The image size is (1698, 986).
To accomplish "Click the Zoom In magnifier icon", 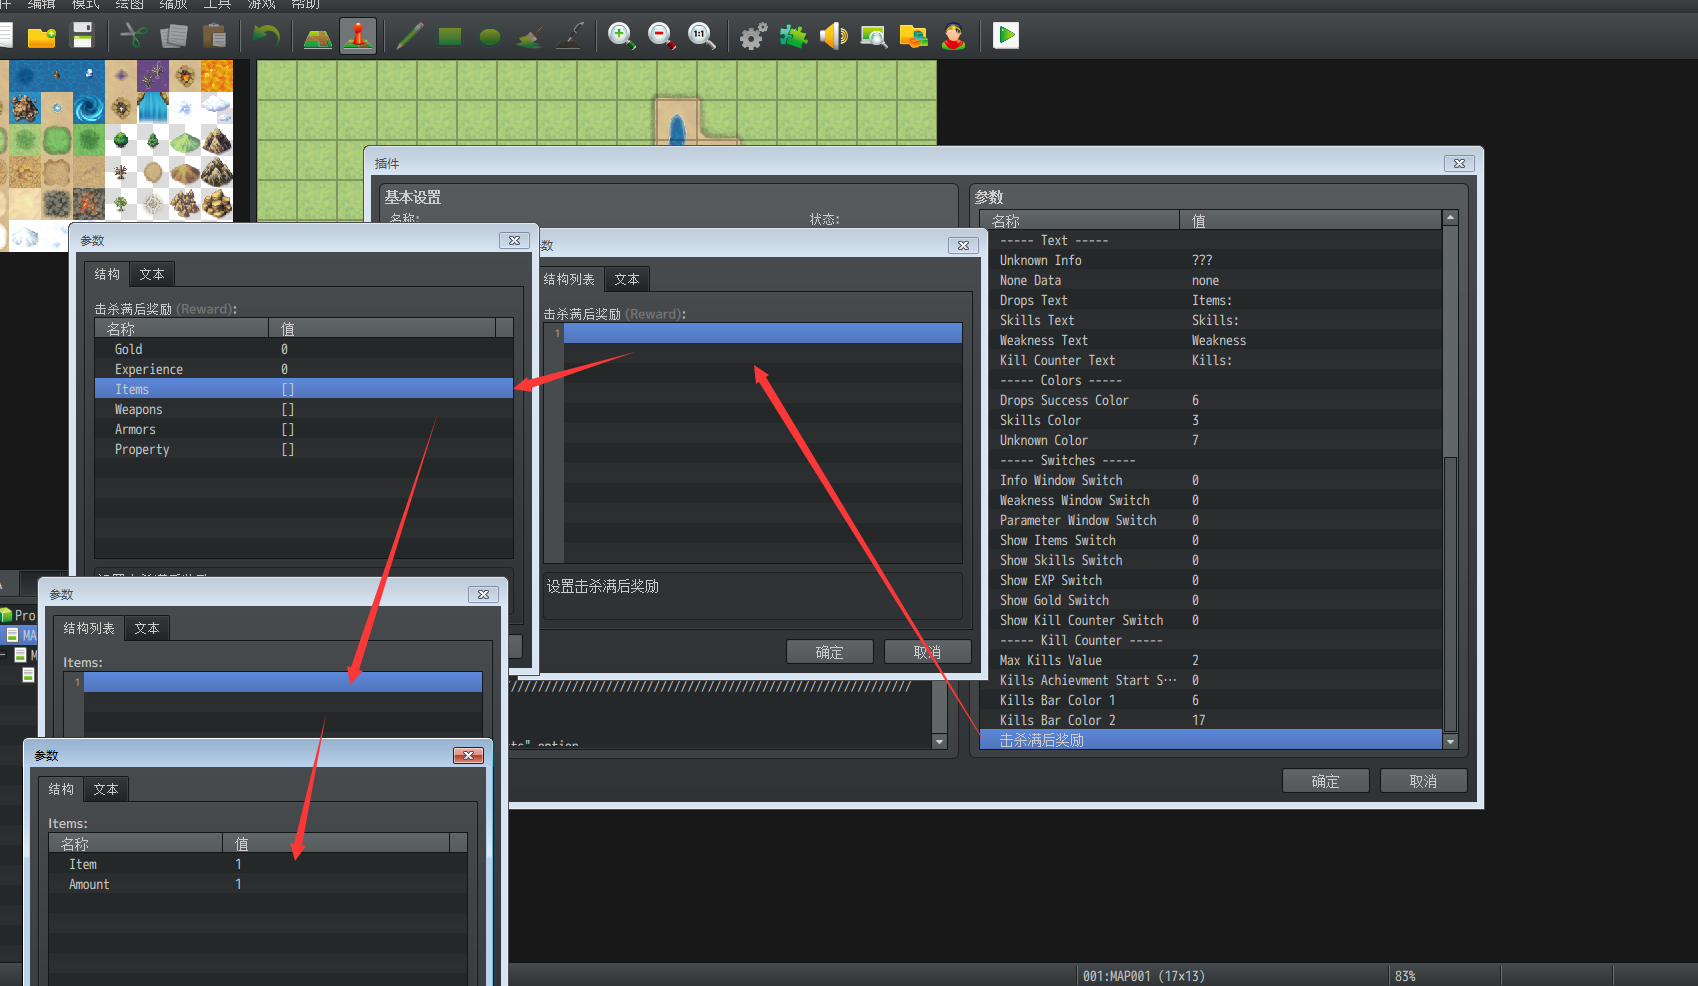I will pos(622,37).
